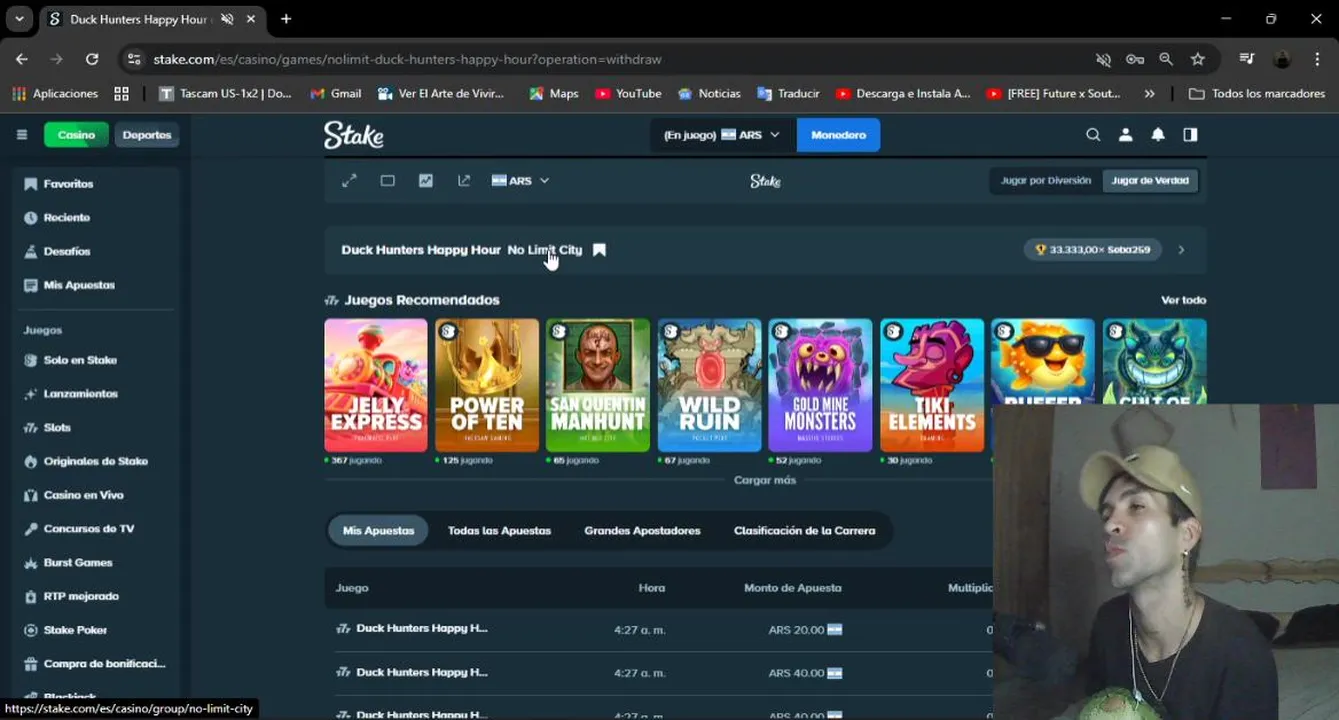
Task: Open the apps grid bookmark icon
Action: (122, 94)
